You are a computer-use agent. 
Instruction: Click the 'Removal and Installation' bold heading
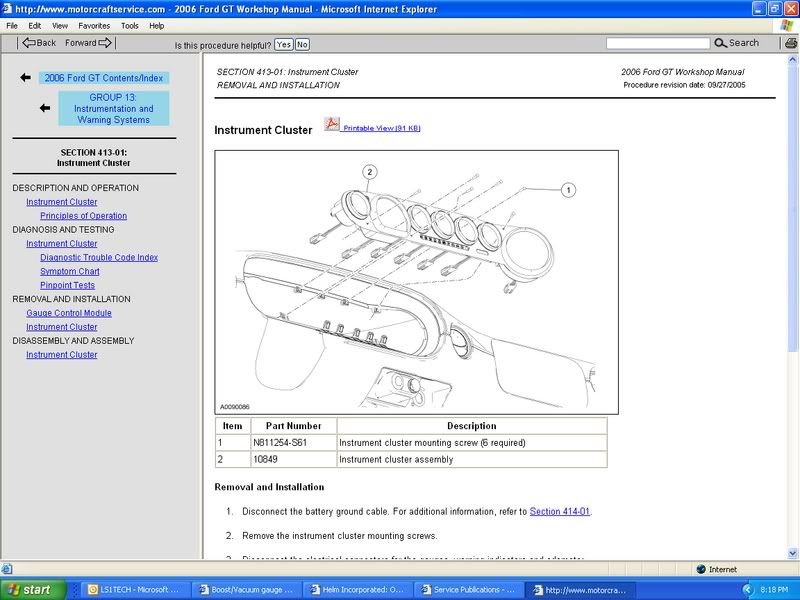point(269,487)
